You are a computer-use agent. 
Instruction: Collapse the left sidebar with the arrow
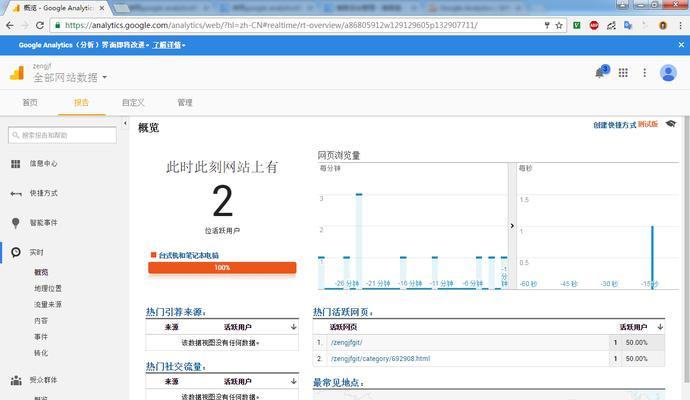tap(125, 124)
